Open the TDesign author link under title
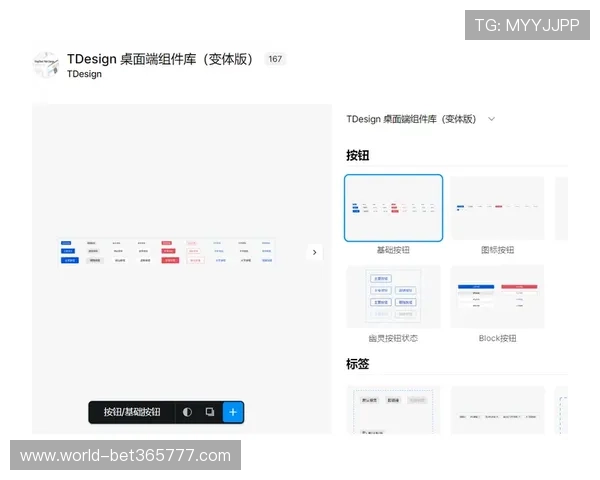The width and height of the screenshot is (600, 480). tap(84, 74)
